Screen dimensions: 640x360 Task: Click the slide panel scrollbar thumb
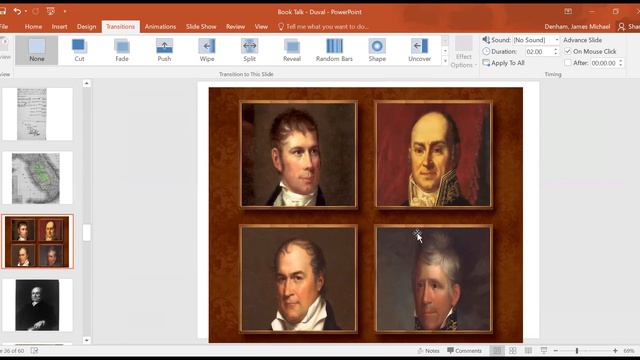(87, 233)
